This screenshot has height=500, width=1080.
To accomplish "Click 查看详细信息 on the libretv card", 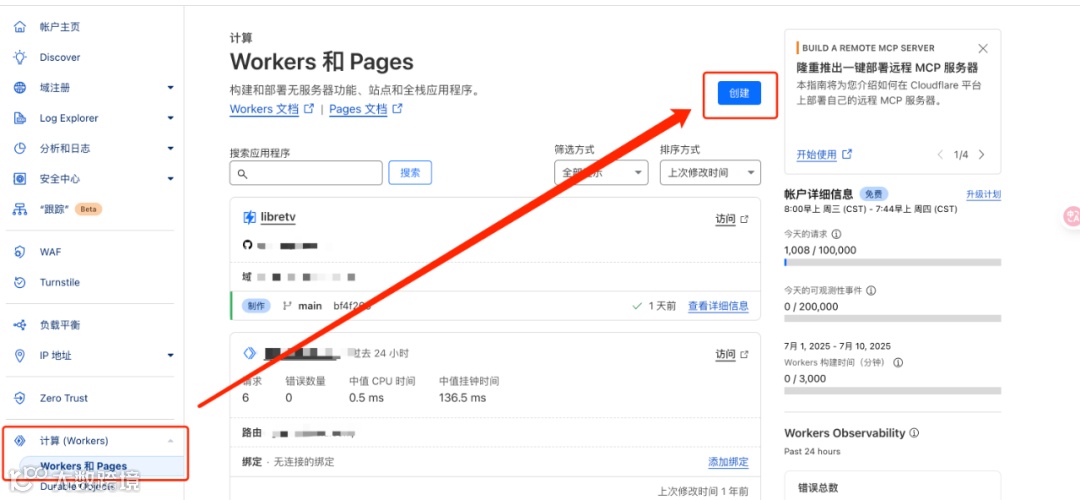I will 718,306.
